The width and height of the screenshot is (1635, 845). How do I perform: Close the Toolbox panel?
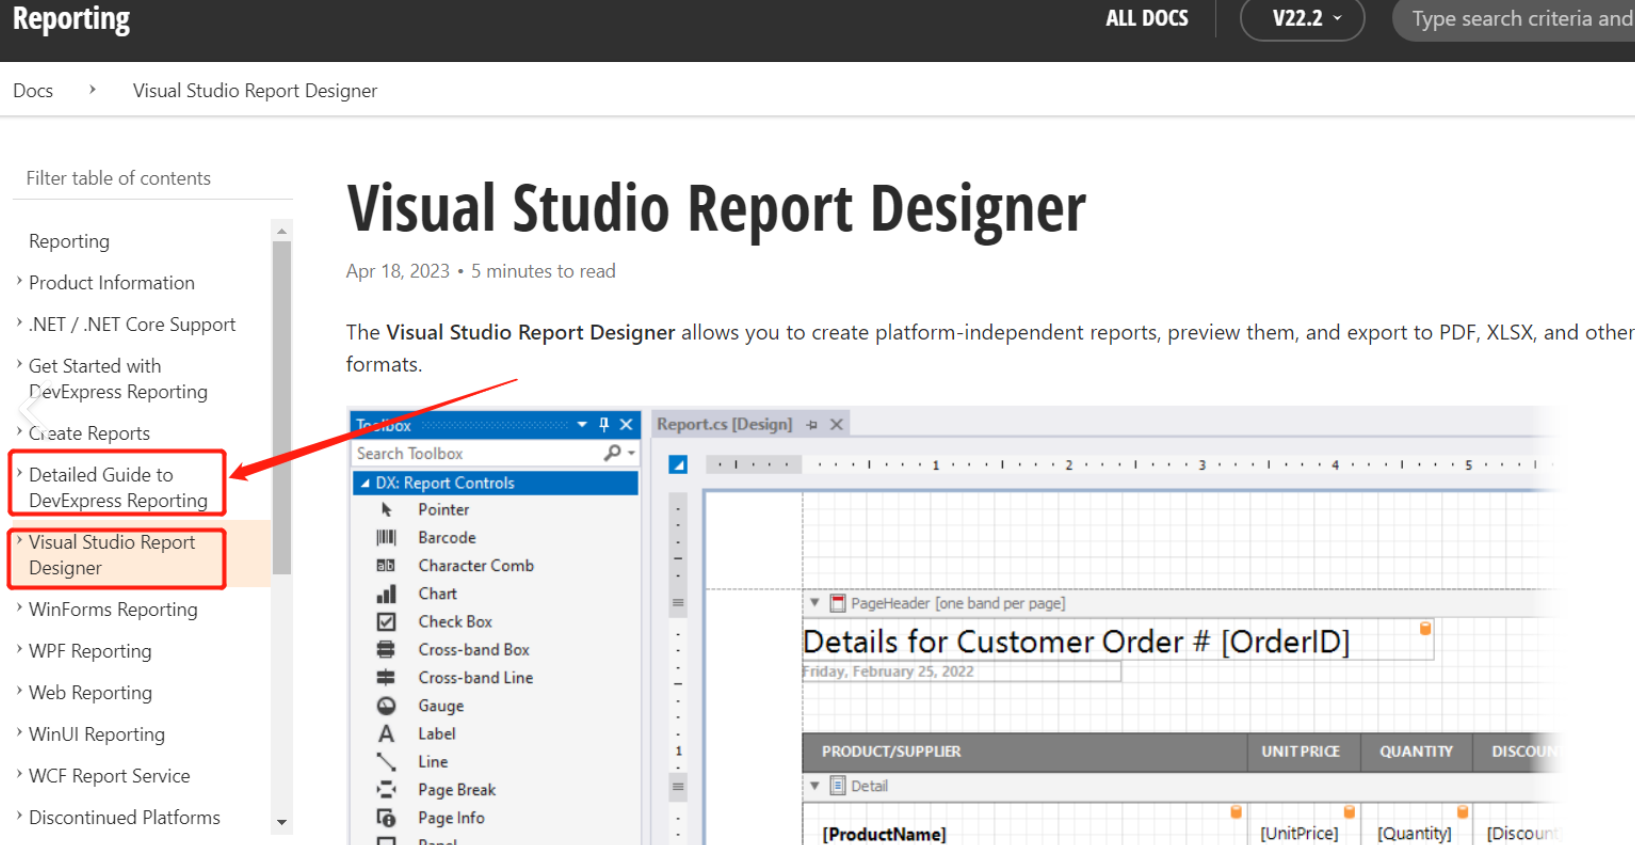click(x=627, y=424)
